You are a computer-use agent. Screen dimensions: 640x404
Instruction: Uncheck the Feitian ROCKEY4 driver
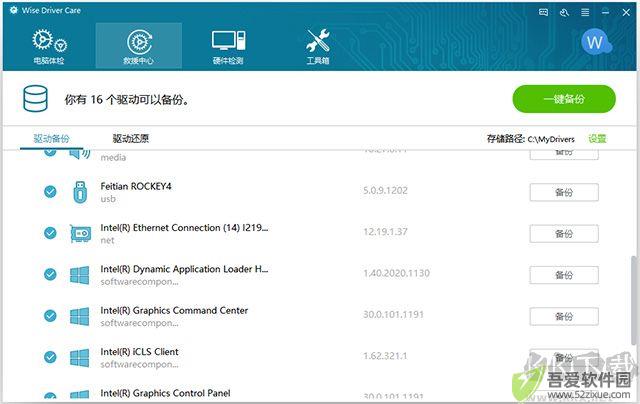click(x=50, y=191)
